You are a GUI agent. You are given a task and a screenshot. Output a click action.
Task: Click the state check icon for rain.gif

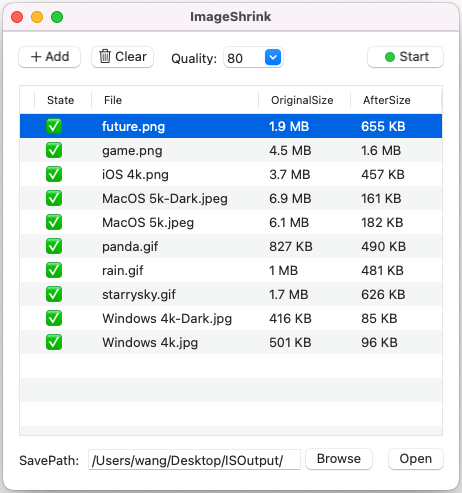click(54, 270)
